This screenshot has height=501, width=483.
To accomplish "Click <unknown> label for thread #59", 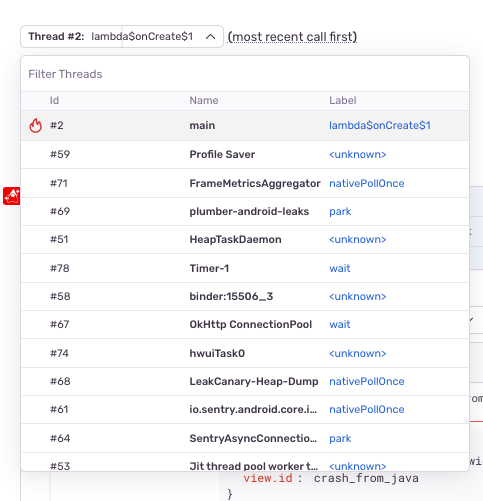I will click(358, 154).
